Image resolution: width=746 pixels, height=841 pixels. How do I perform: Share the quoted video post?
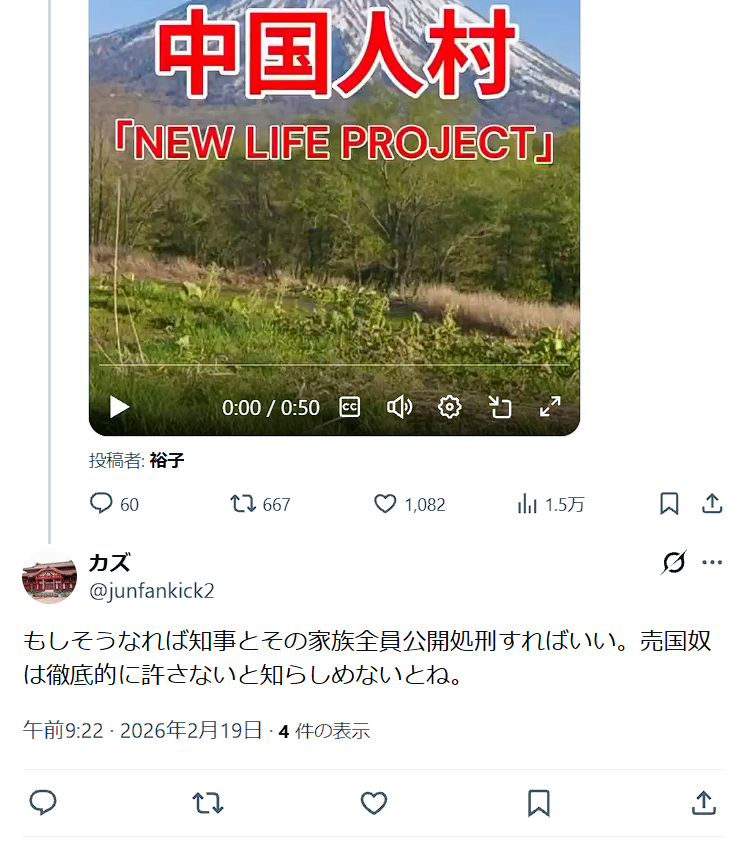click(x=712, y=504)
